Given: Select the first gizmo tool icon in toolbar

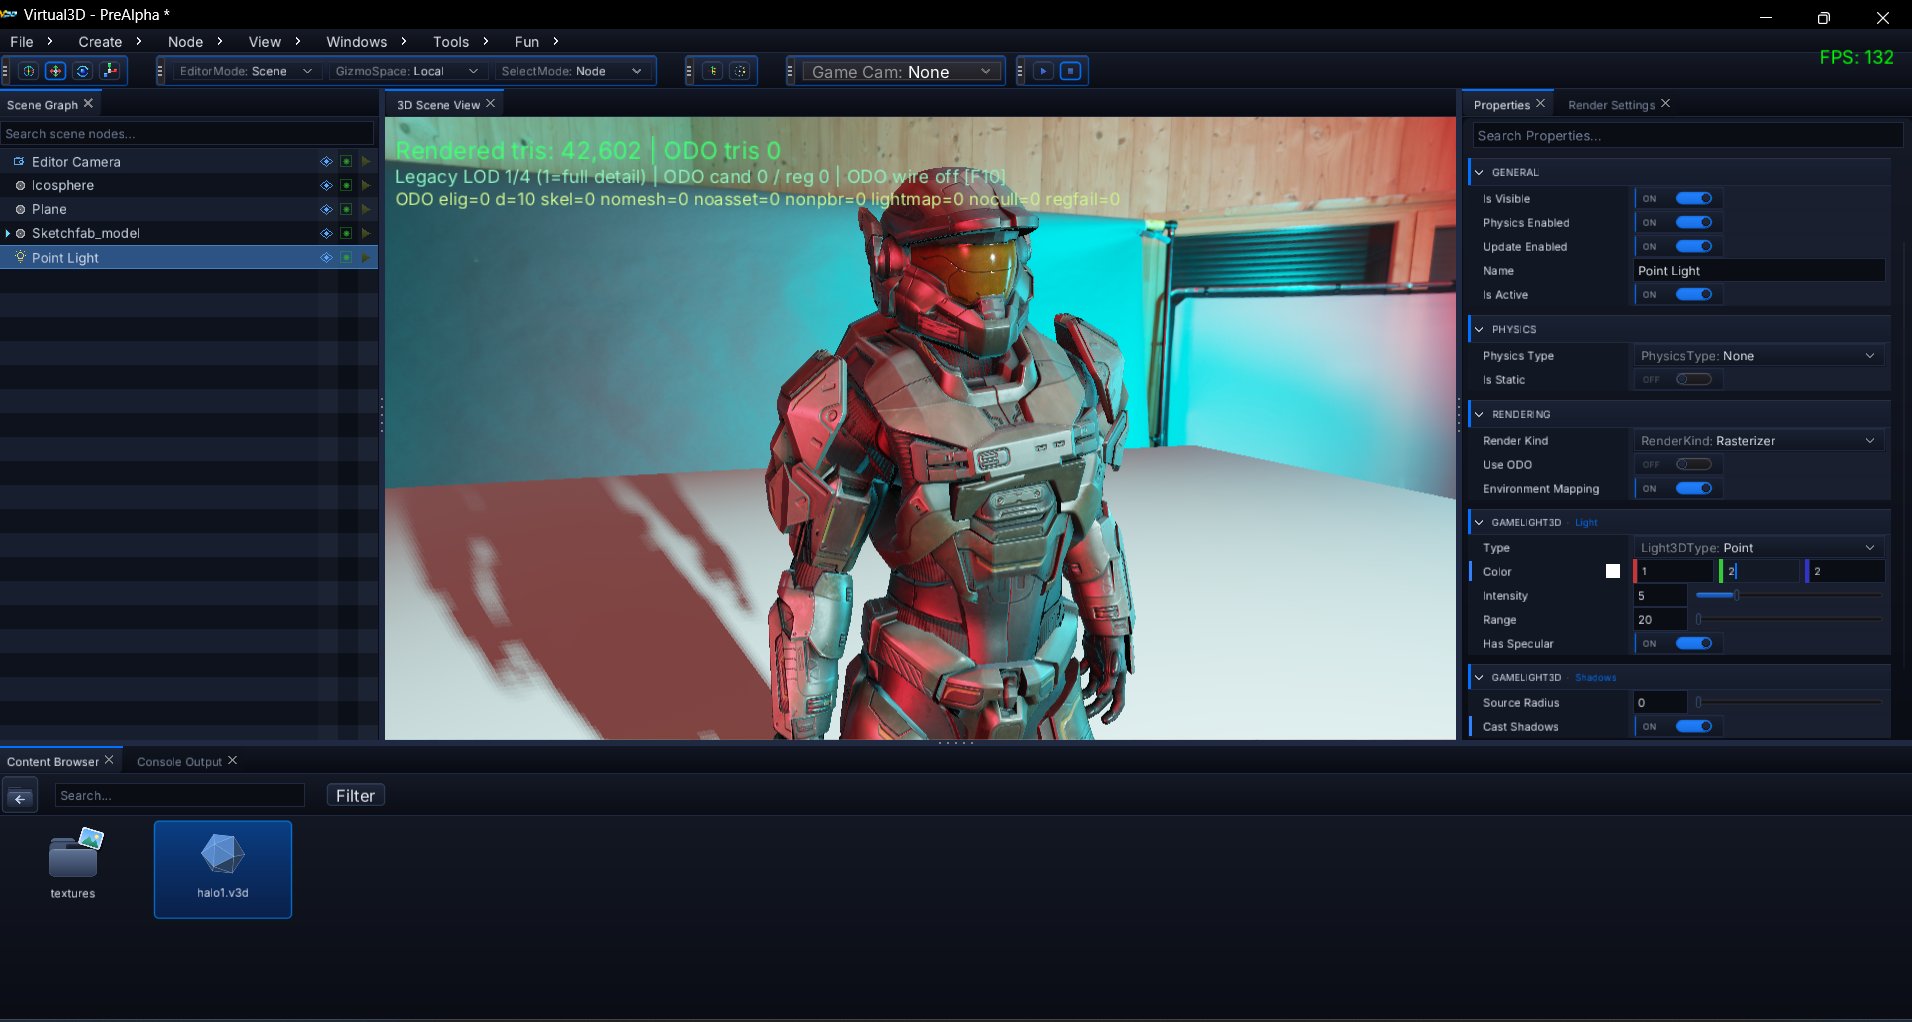Looking at the screenshot, I should pos(29,71).
